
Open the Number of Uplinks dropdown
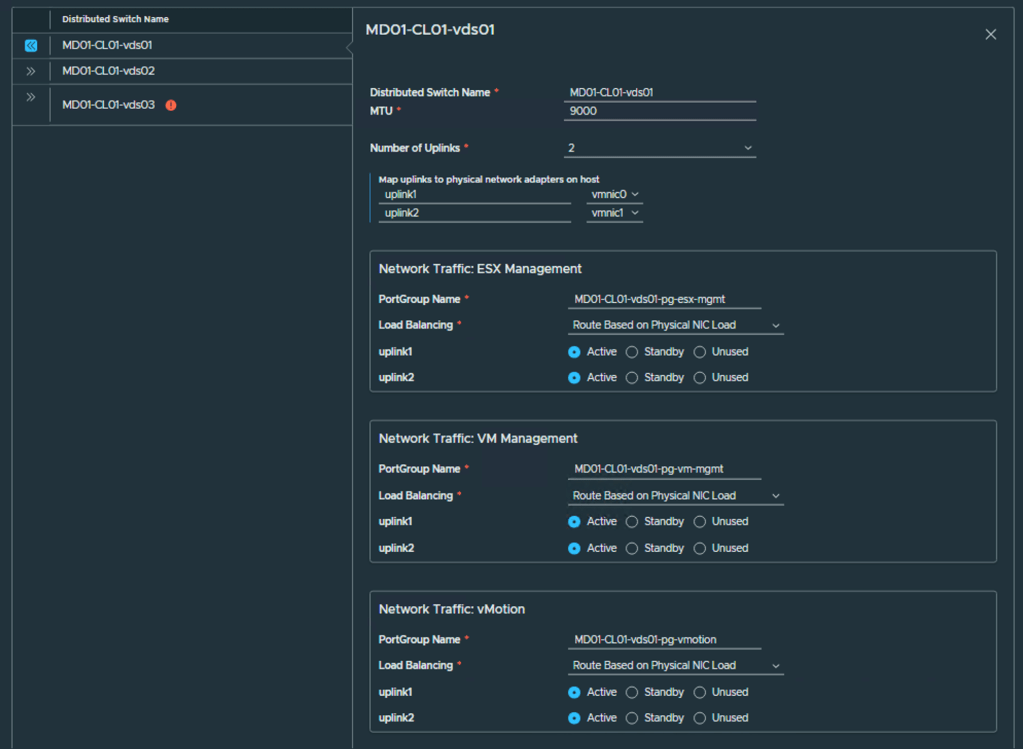click(x=660, y=147)
